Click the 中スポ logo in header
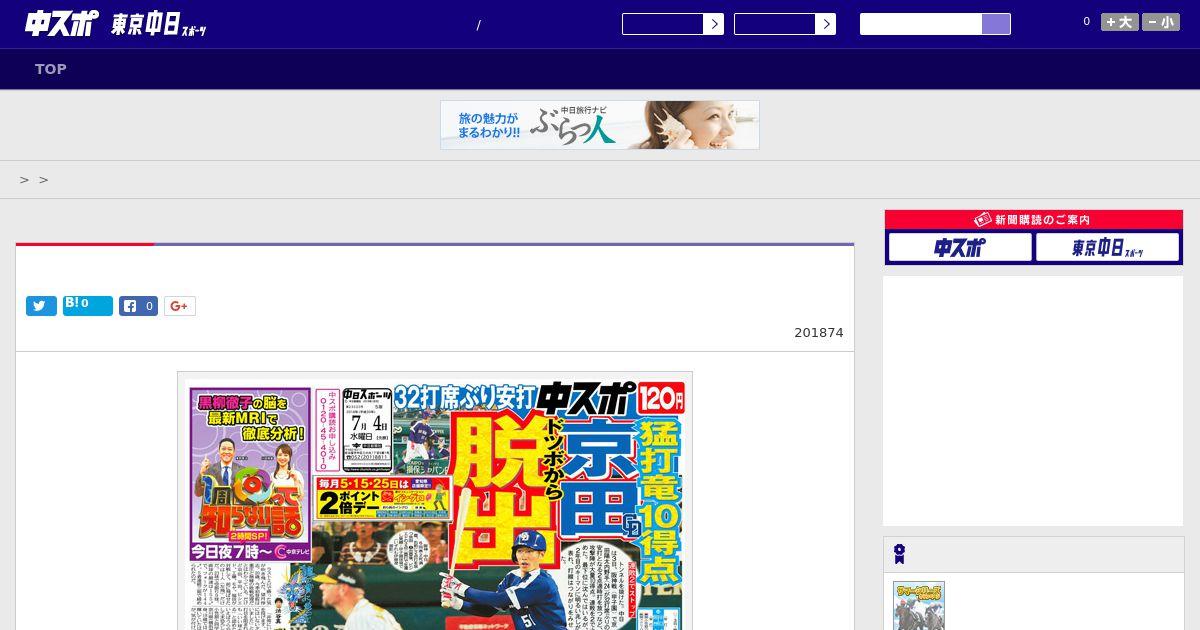The height and width of the screenshot is (630, 1200). pyautogui.click(x=60, y=24)
